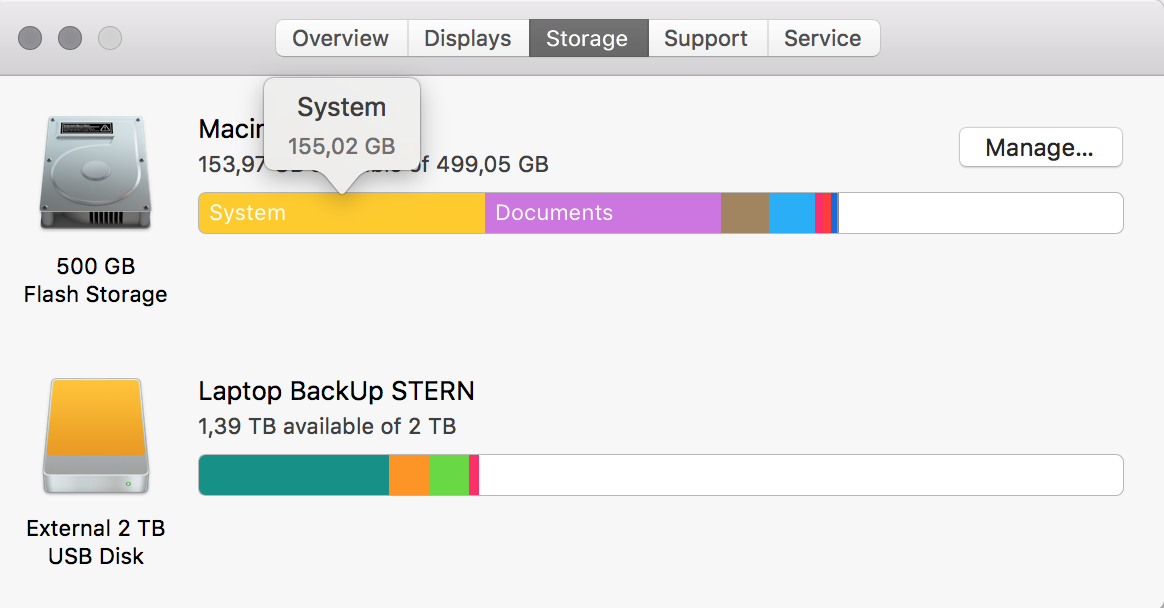The image size is (1164, 608).
Task: Click the orange segment of backup disk bar
Action: pyautogui.click(x=409, y=475)
